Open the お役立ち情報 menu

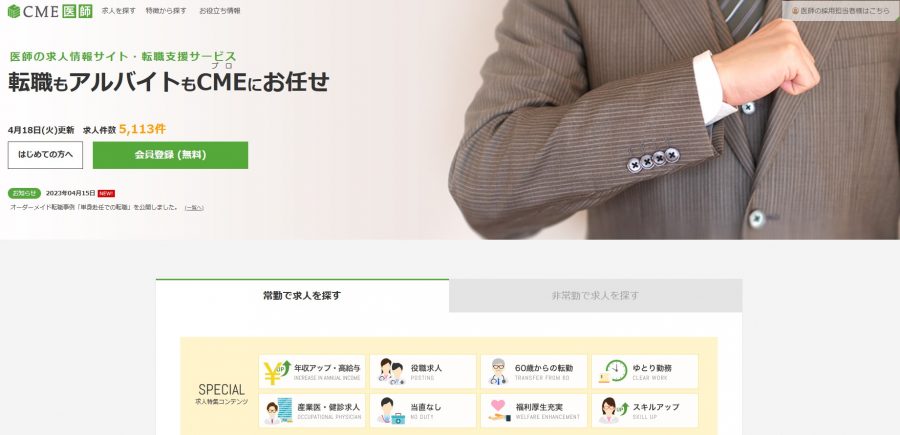[x=220, y=11]
